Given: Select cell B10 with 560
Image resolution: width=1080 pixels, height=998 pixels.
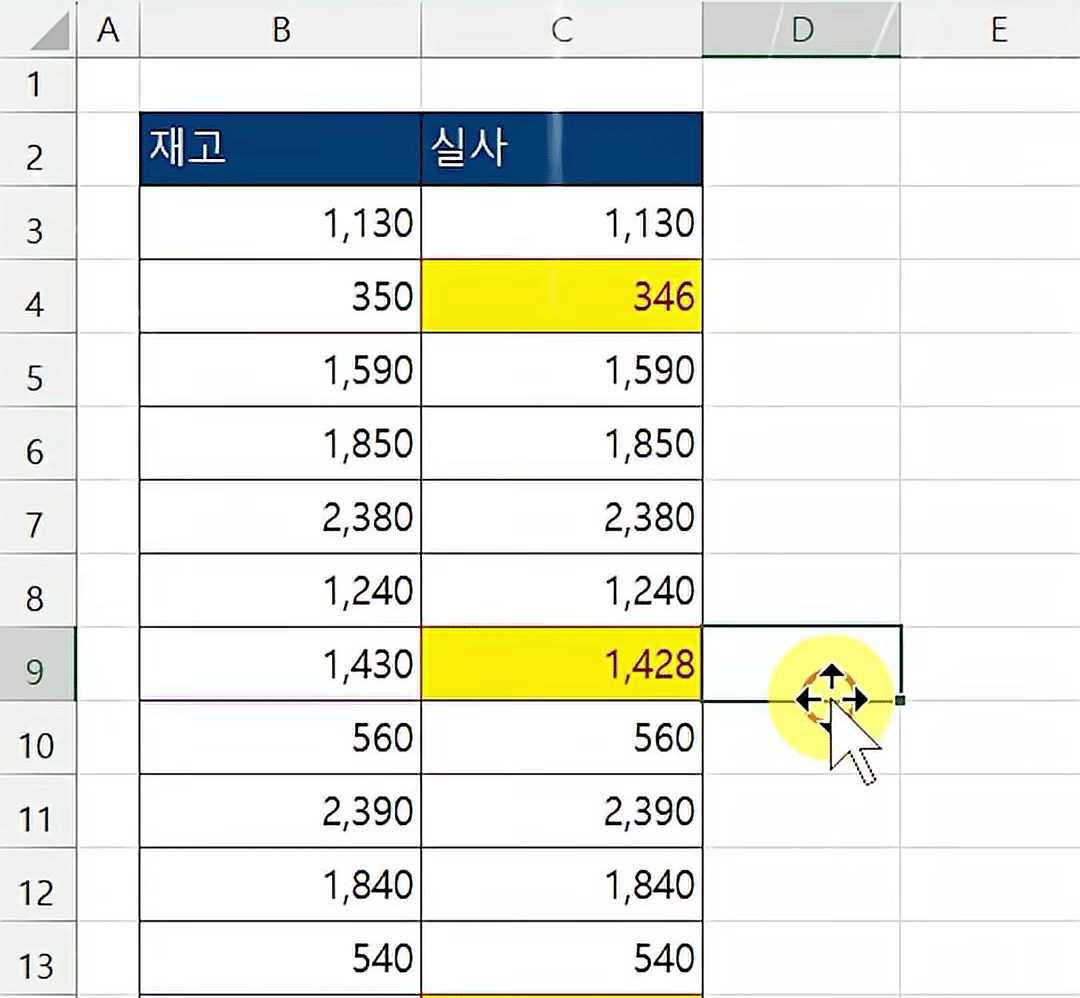Looking at the screenshot, I should pyautogui.click(x=280, y=738).
